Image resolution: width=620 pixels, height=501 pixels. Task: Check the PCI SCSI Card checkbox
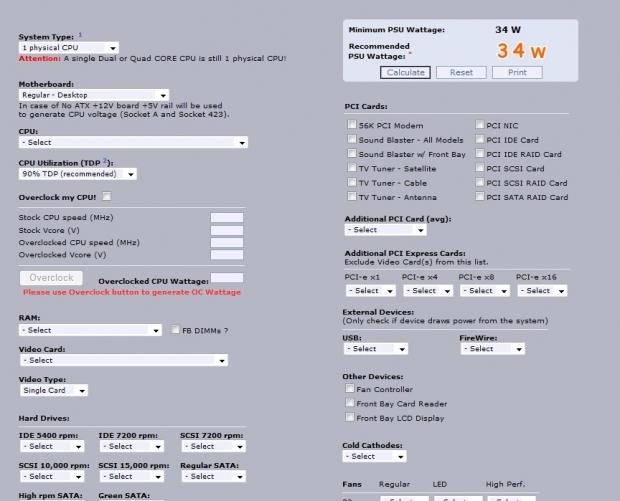tap(480, 168)
